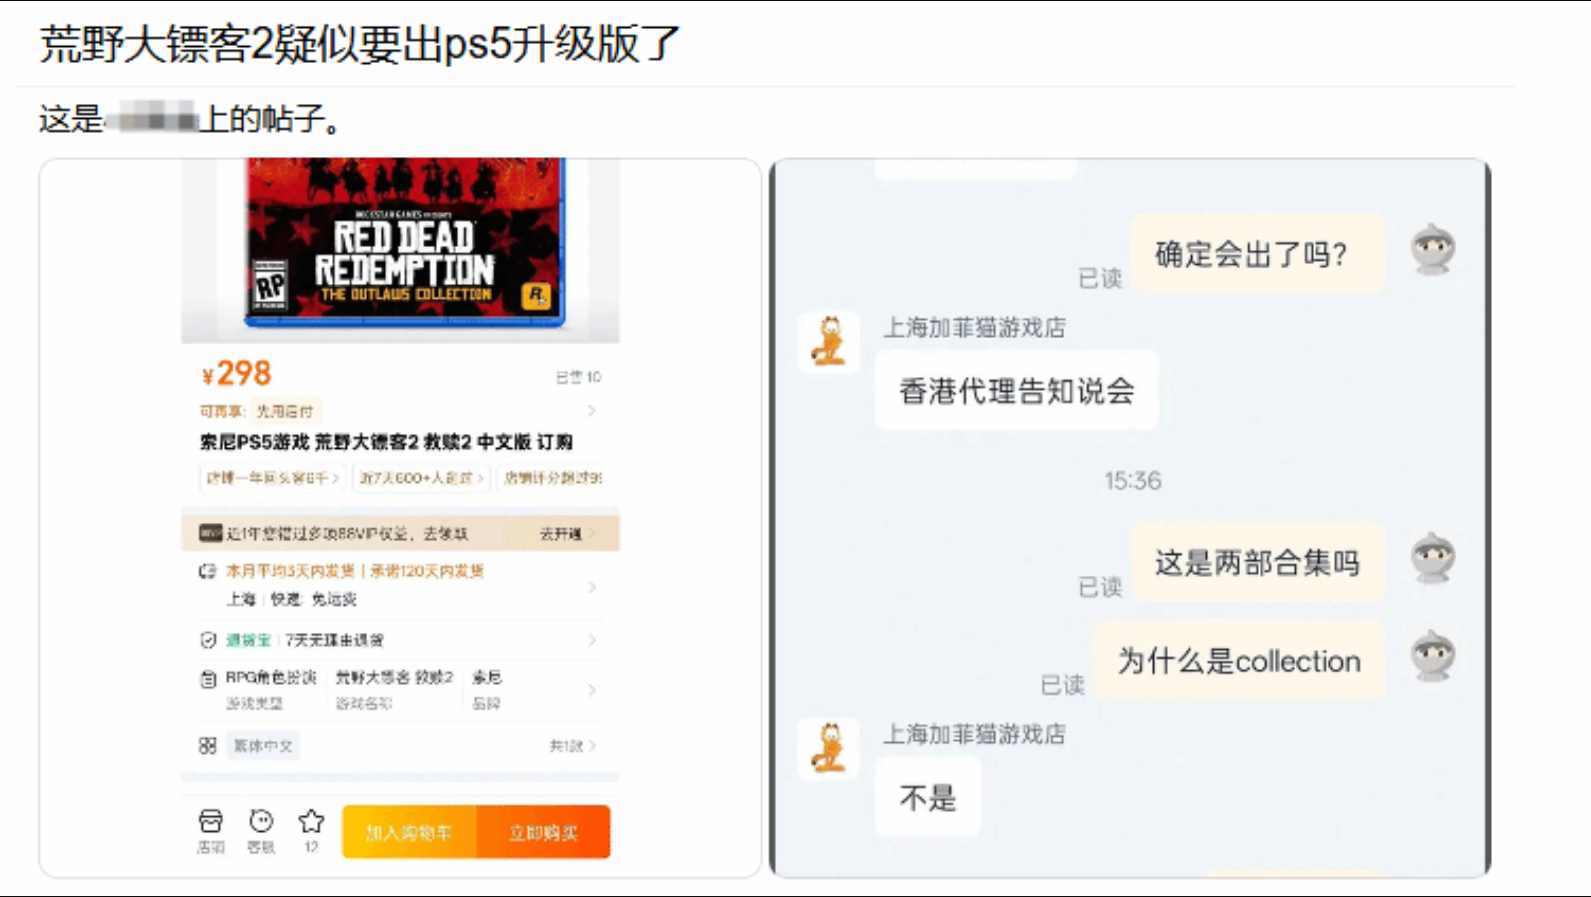Screen dimensions: 1591x897
Task: Click the RPG角色扮演 game type value
Action: click(270, 678)
